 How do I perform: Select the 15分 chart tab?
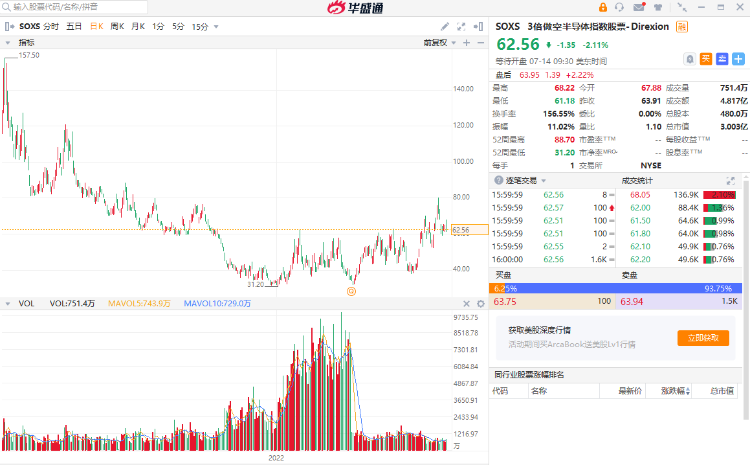point(200,27)
